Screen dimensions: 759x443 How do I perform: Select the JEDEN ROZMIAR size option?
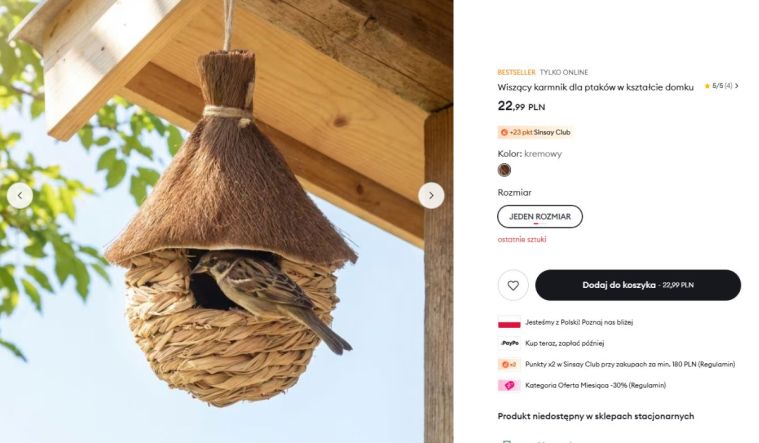[x=540, y=216]
